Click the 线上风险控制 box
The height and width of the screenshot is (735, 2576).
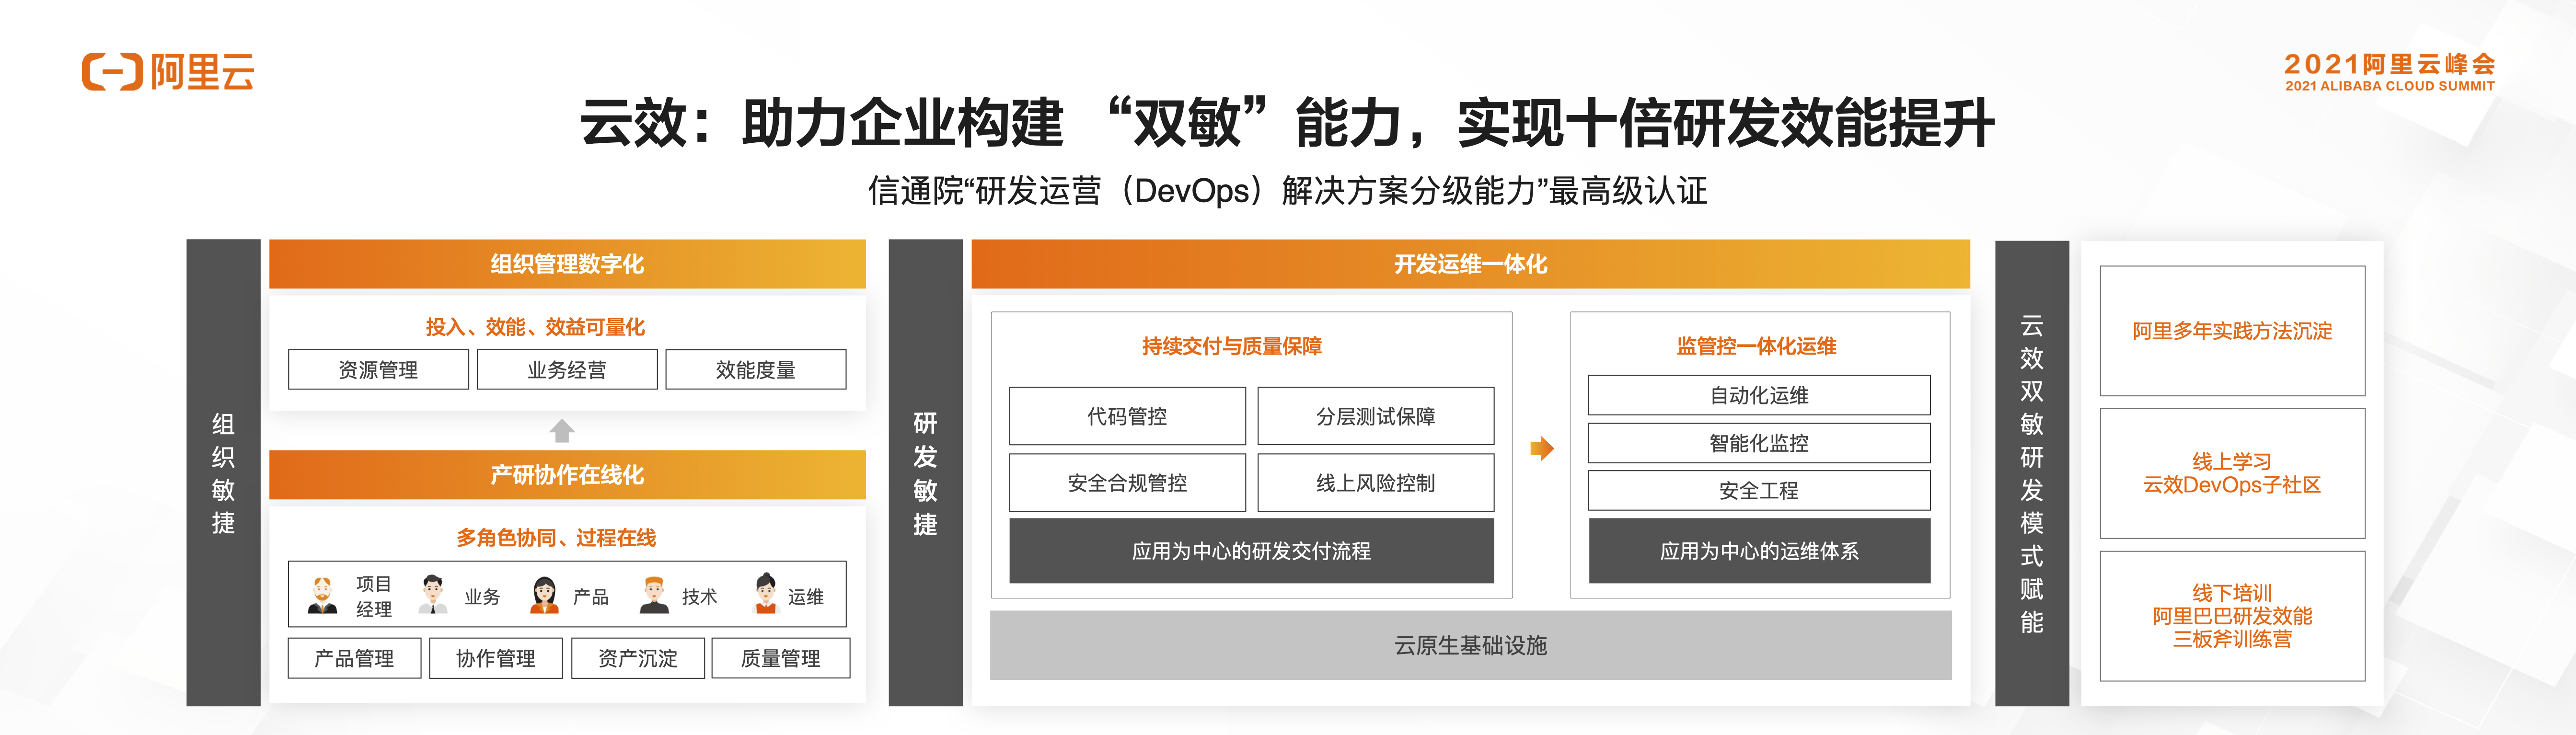point(1375,483)
